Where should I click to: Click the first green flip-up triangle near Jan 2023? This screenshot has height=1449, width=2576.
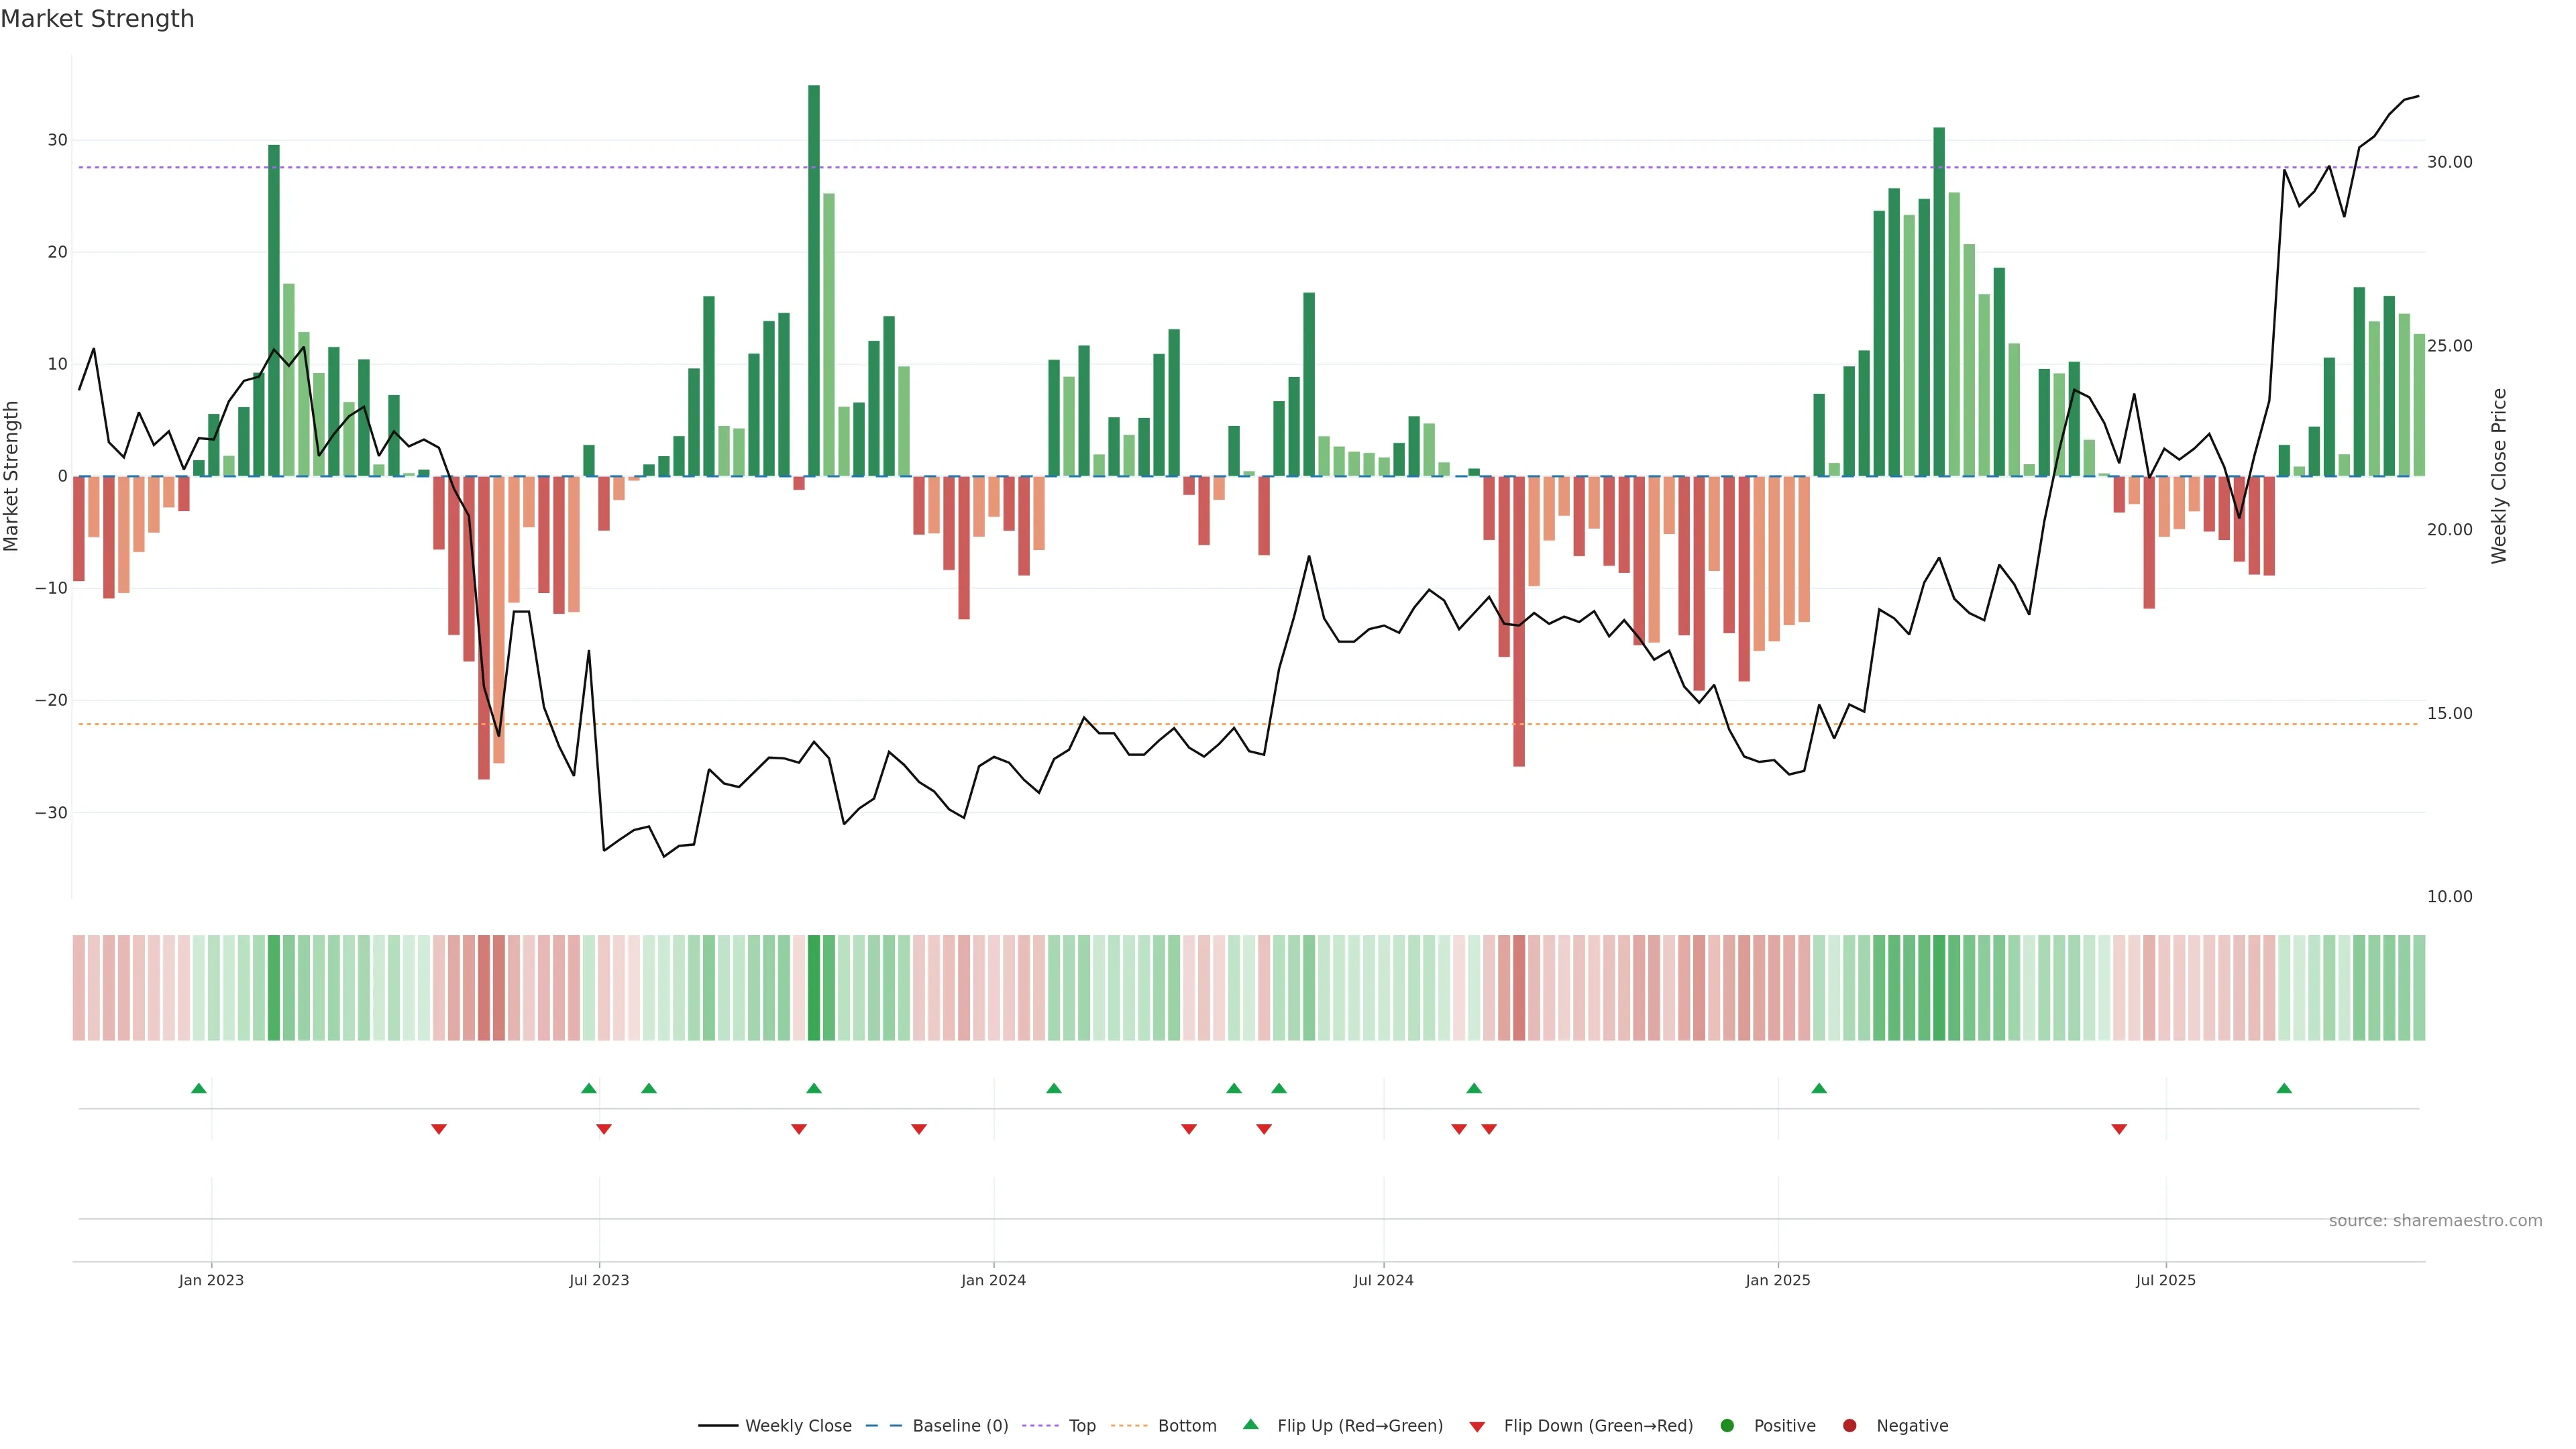pyautogui.click(x=199, y=1088)
